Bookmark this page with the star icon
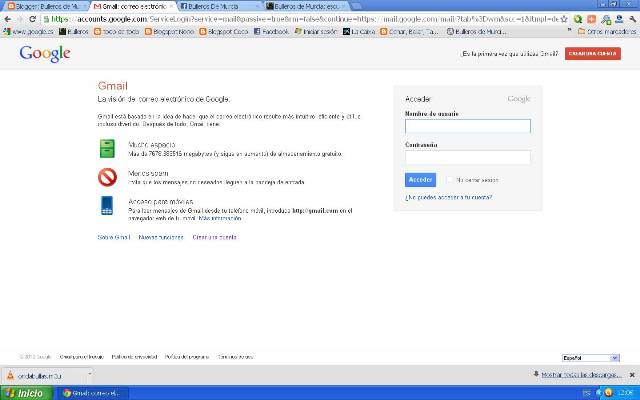 [564, 19]
